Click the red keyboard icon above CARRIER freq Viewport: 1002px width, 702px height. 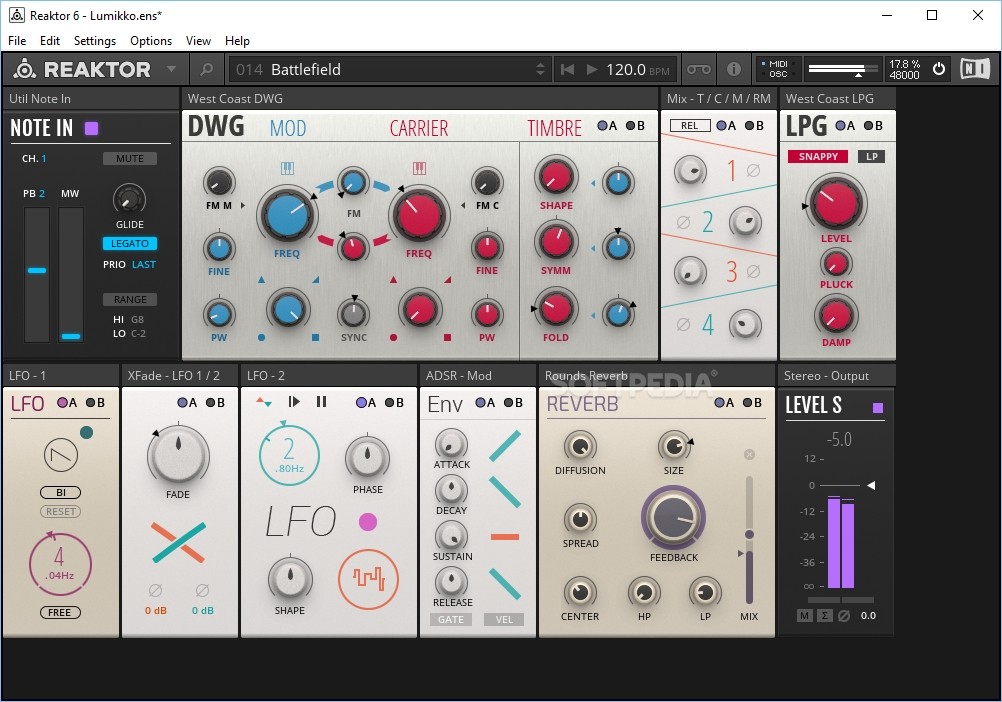pyautogui.click(x=419, y=169)
